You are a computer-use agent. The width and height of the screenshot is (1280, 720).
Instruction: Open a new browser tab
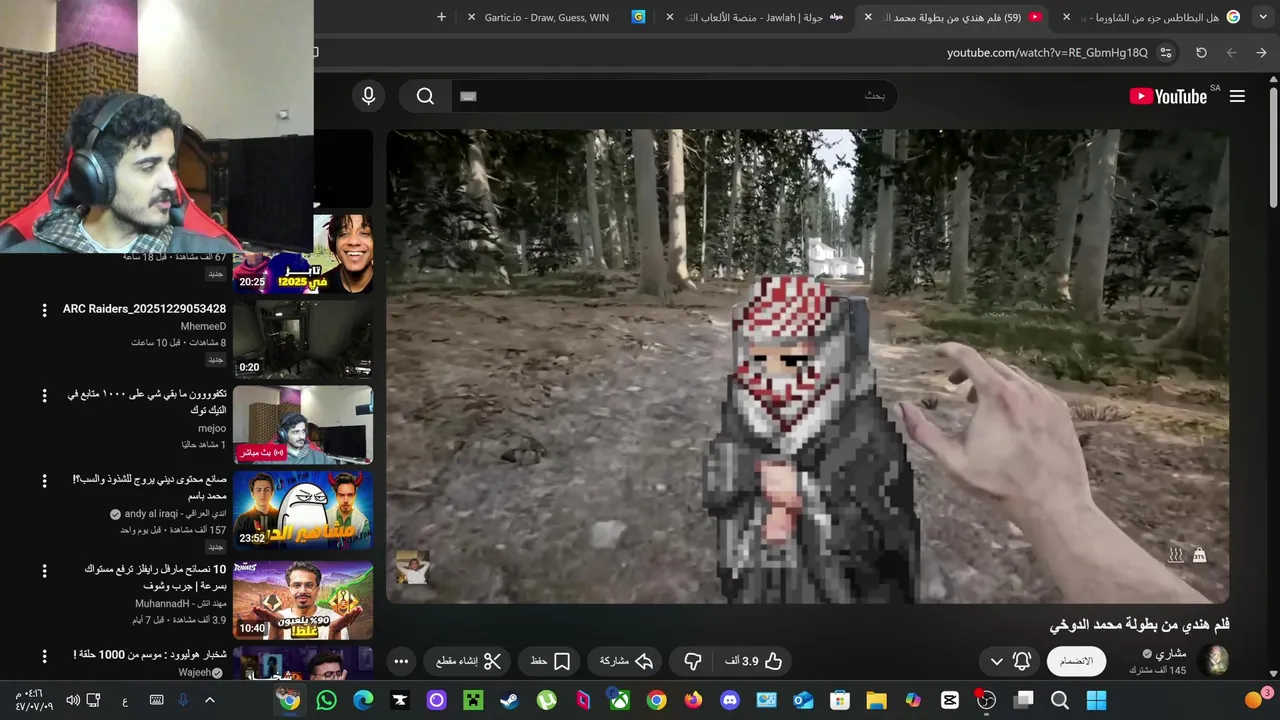click(441, 17)
